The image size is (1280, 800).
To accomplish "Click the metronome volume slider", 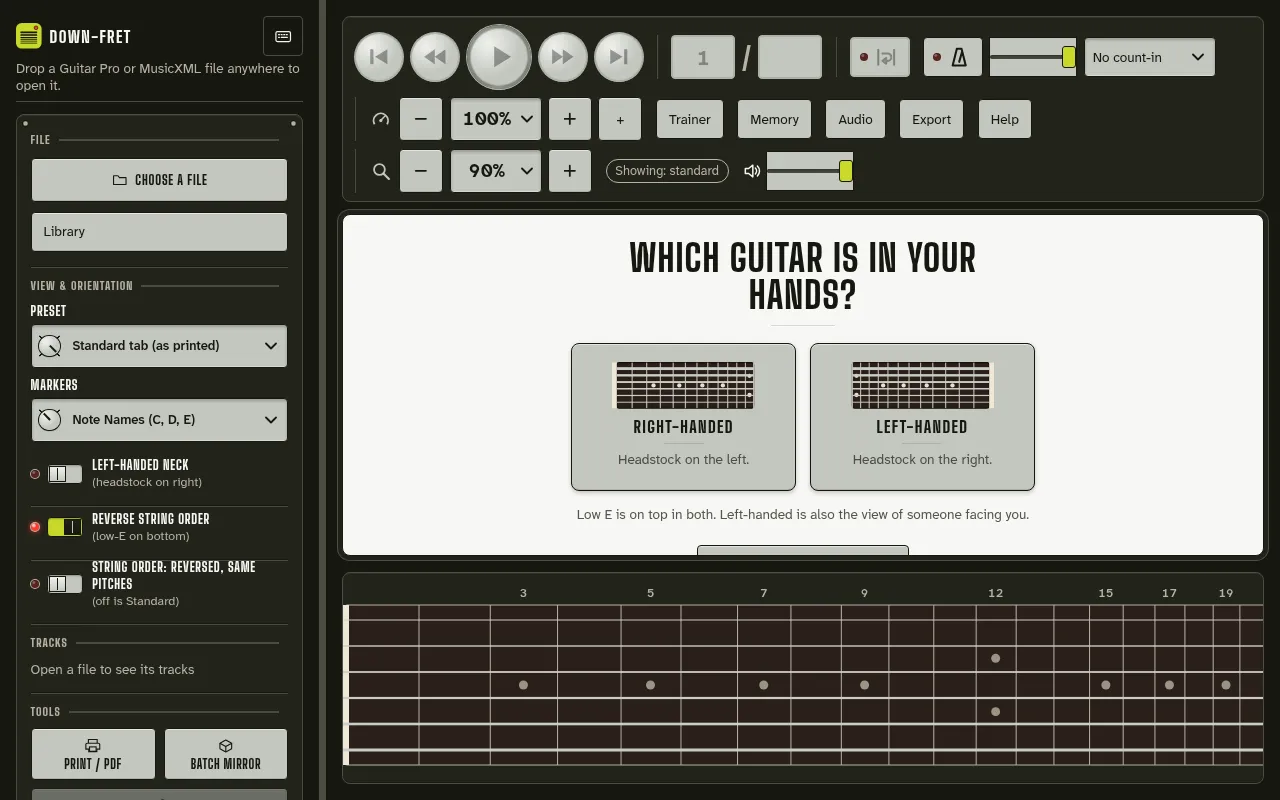I will (1033, 57).
